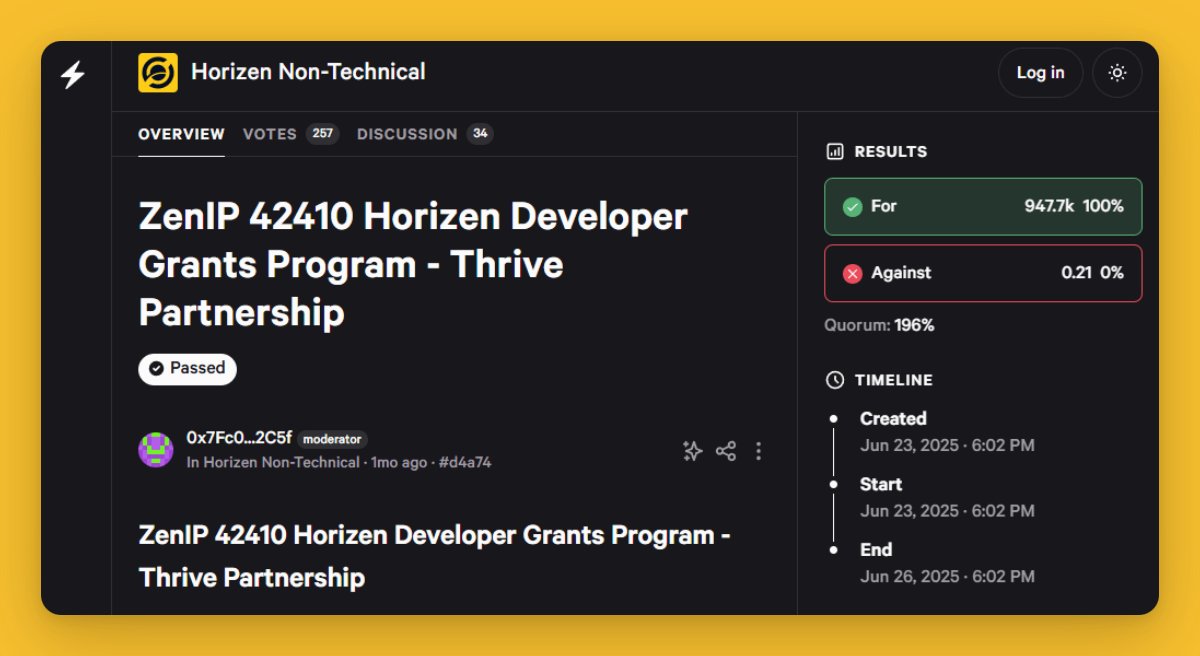Click the Against result bar
The height and width of the screenshot is (656, 1200).
[x=983, y=273]
